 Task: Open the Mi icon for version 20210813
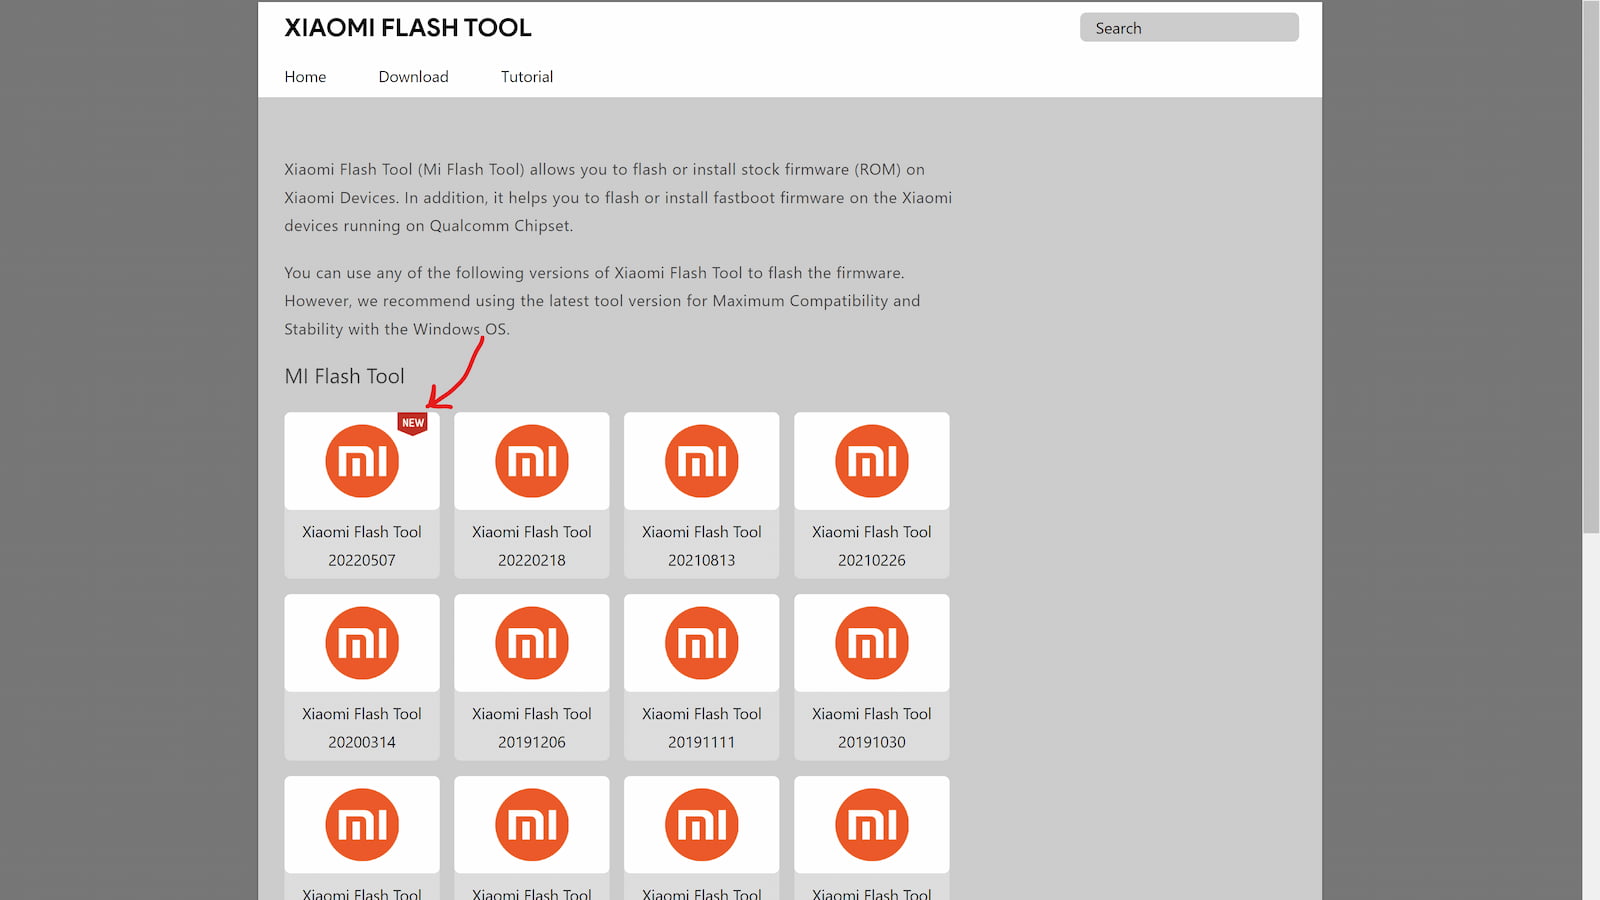click(x=702, y=461)
